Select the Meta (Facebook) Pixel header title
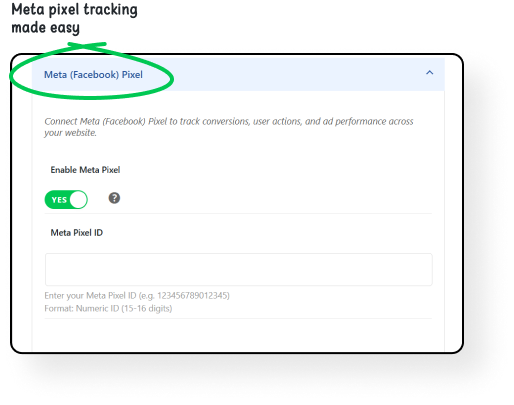Image resolution: width=514 pixels, height=405 pixels. 93,75
